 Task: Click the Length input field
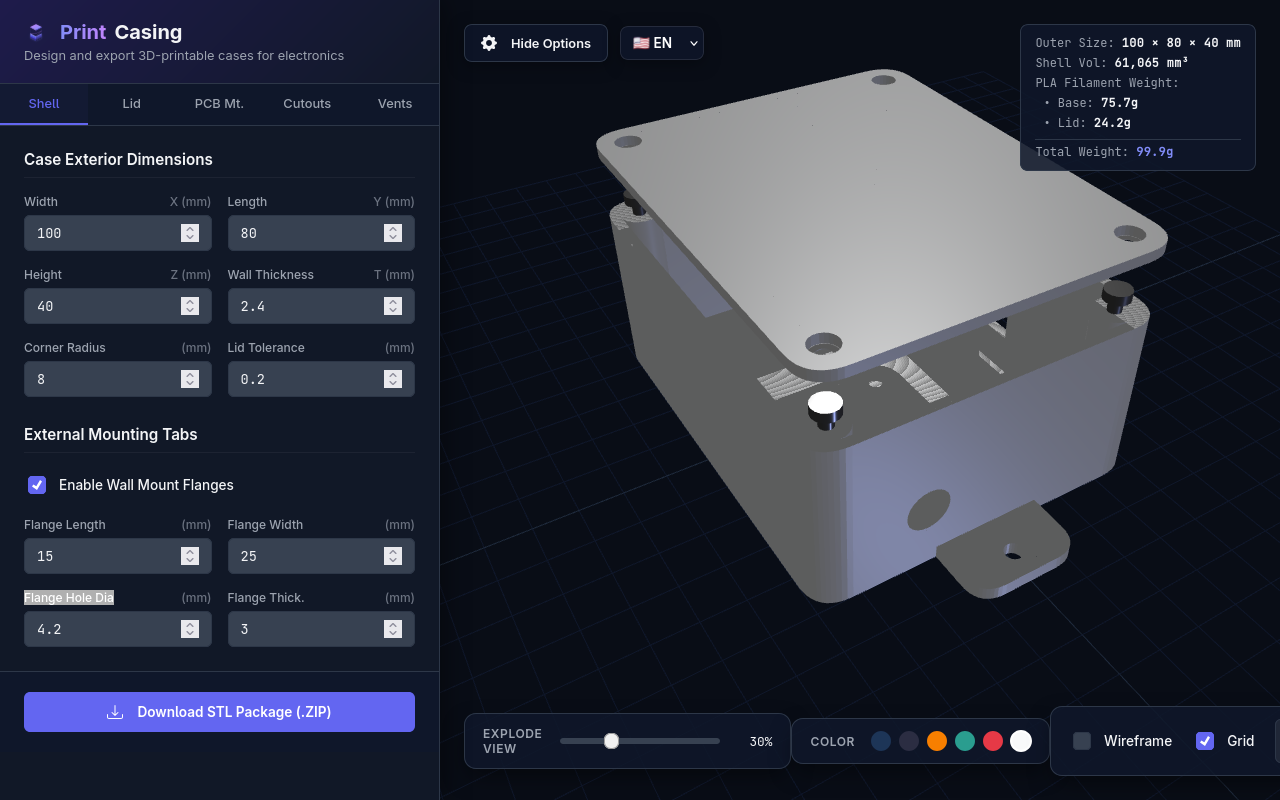[x=321, y=233]
